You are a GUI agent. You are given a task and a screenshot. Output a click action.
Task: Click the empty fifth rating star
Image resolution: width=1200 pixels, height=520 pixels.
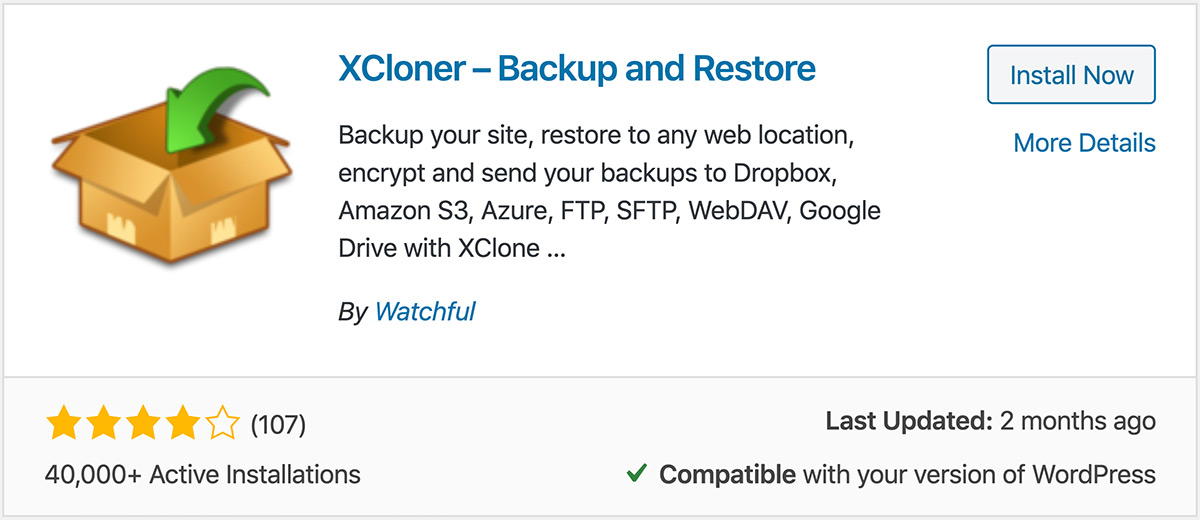(222, 425)
